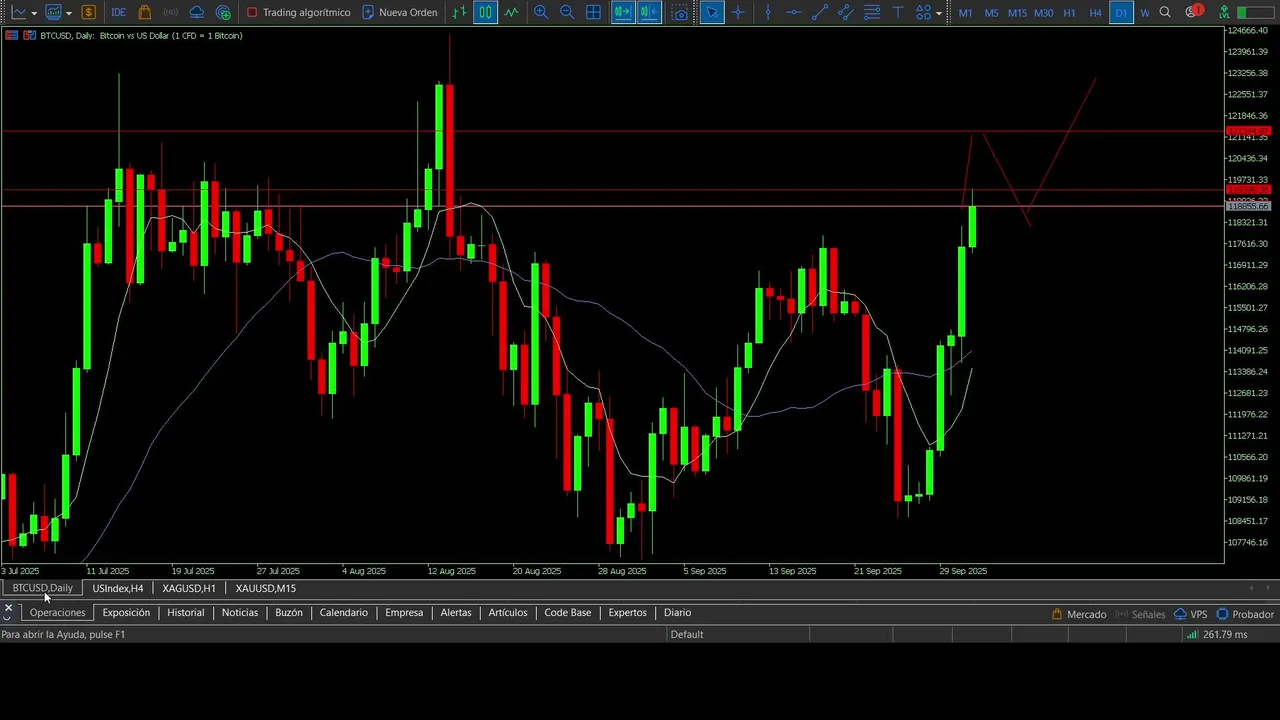
Task: Zoom in on the chart
Action: (541, 12)
